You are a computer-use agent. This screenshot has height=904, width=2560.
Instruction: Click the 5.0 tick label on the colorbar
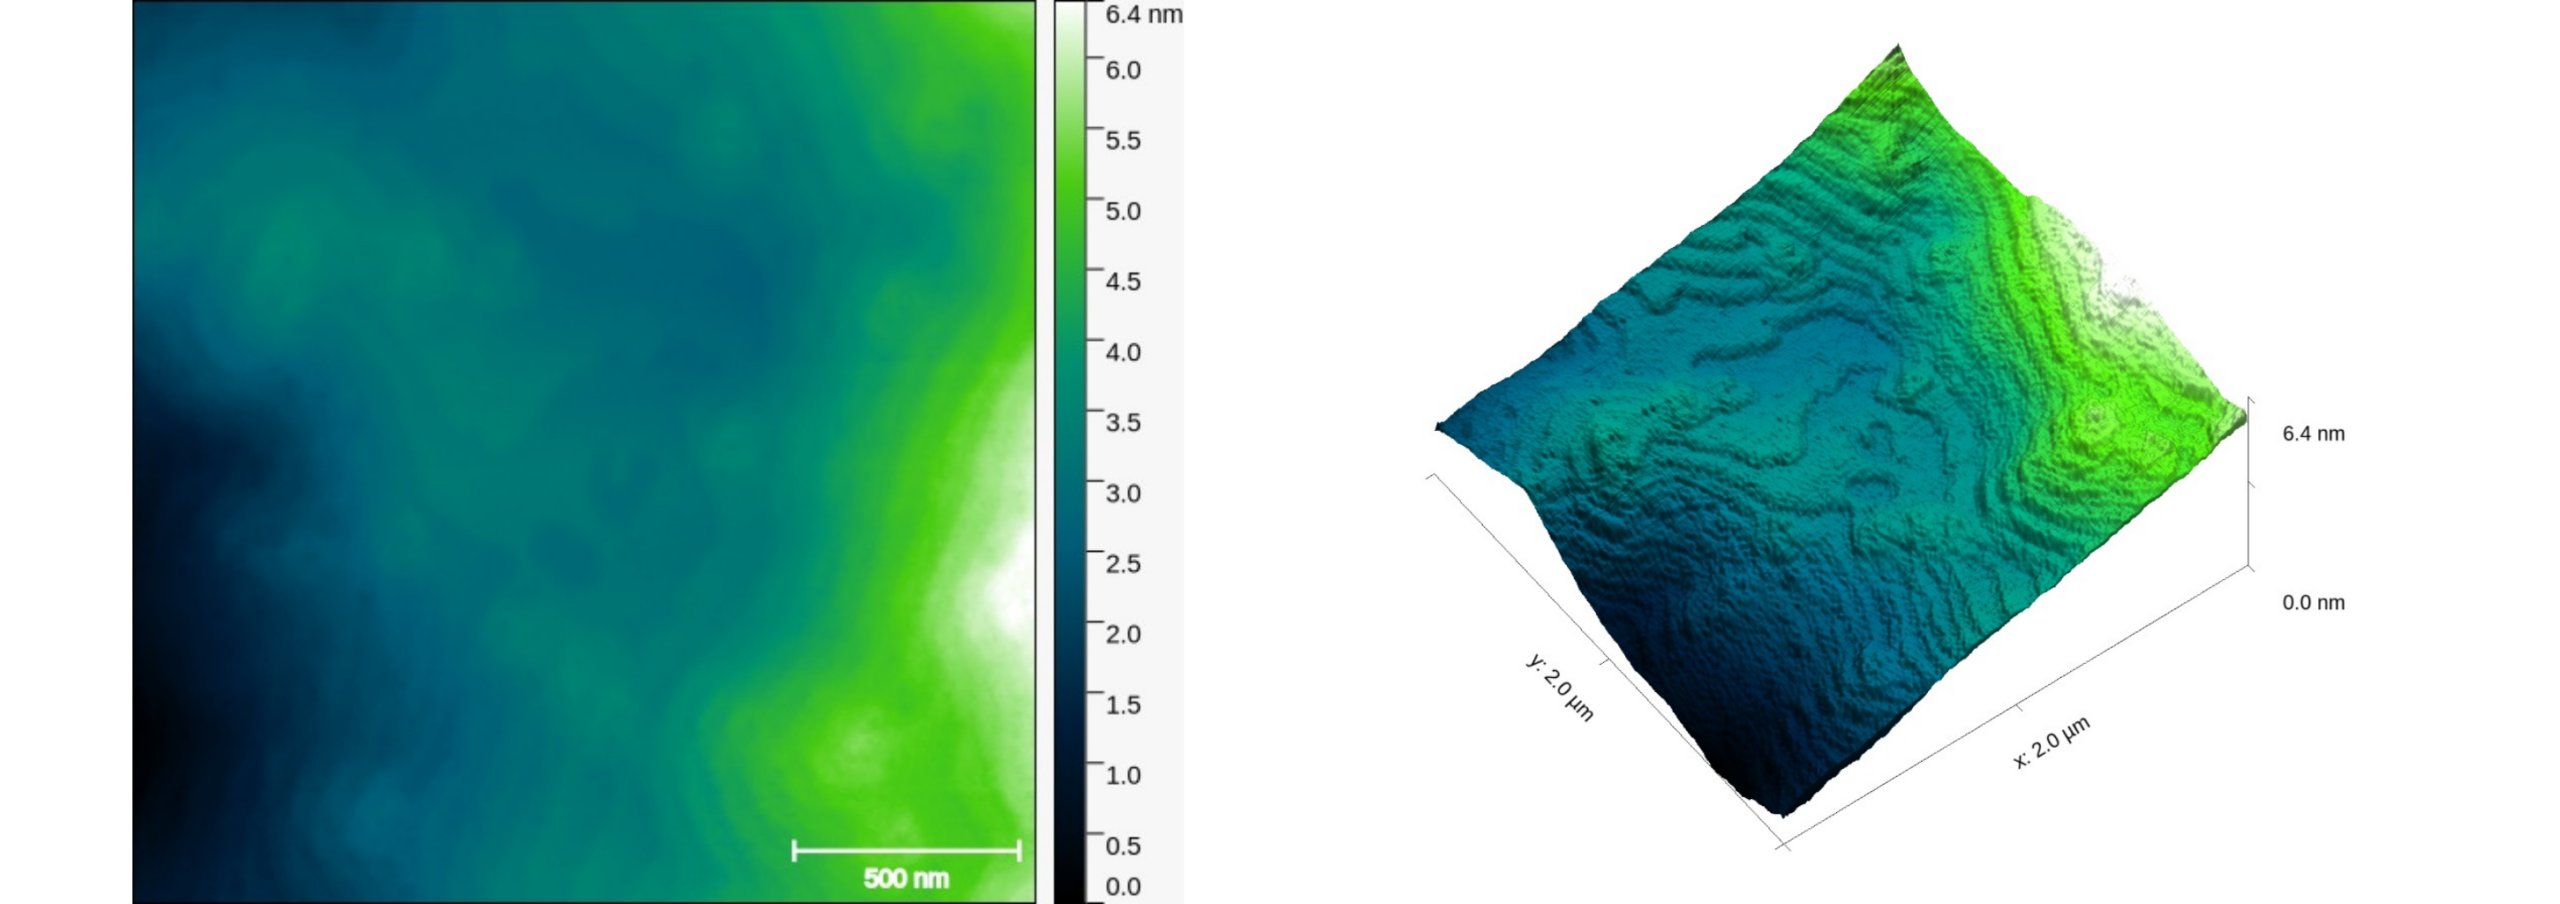tap(1123, 211)
